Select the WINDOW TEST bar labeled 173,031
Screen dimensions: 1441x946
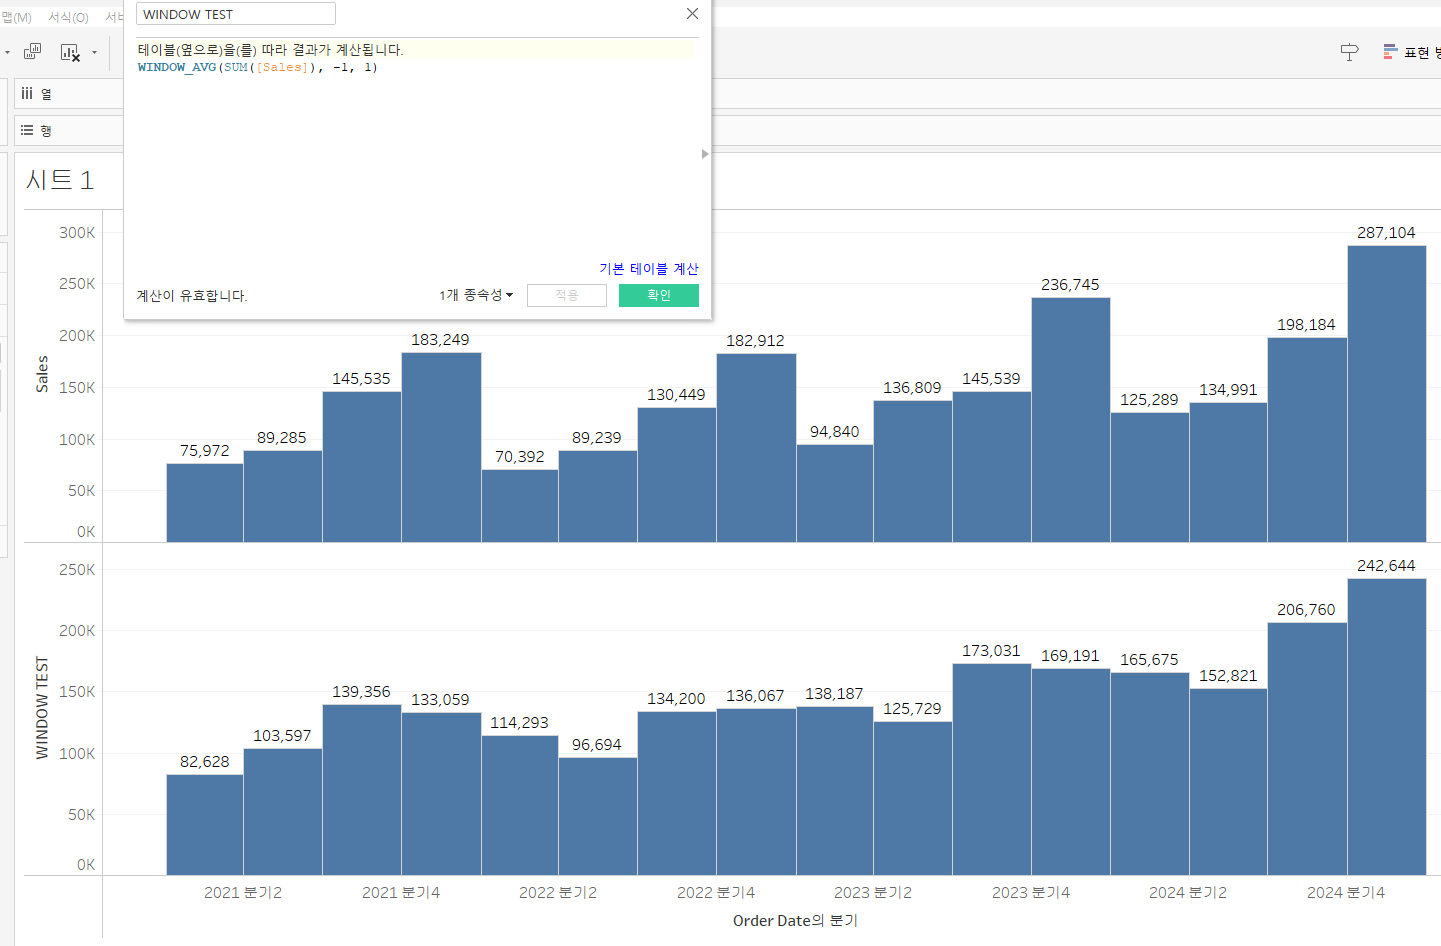(x=992, y=770)
